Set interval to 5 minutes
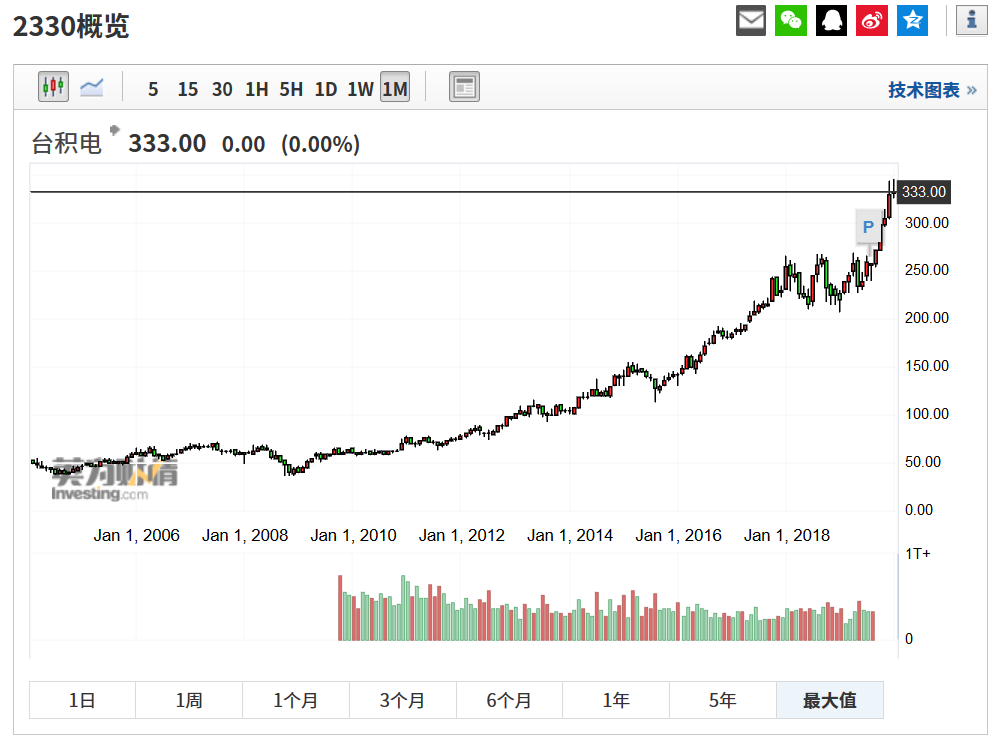The height and width of the screenshot is (743, 996). (x=153, y=89)
